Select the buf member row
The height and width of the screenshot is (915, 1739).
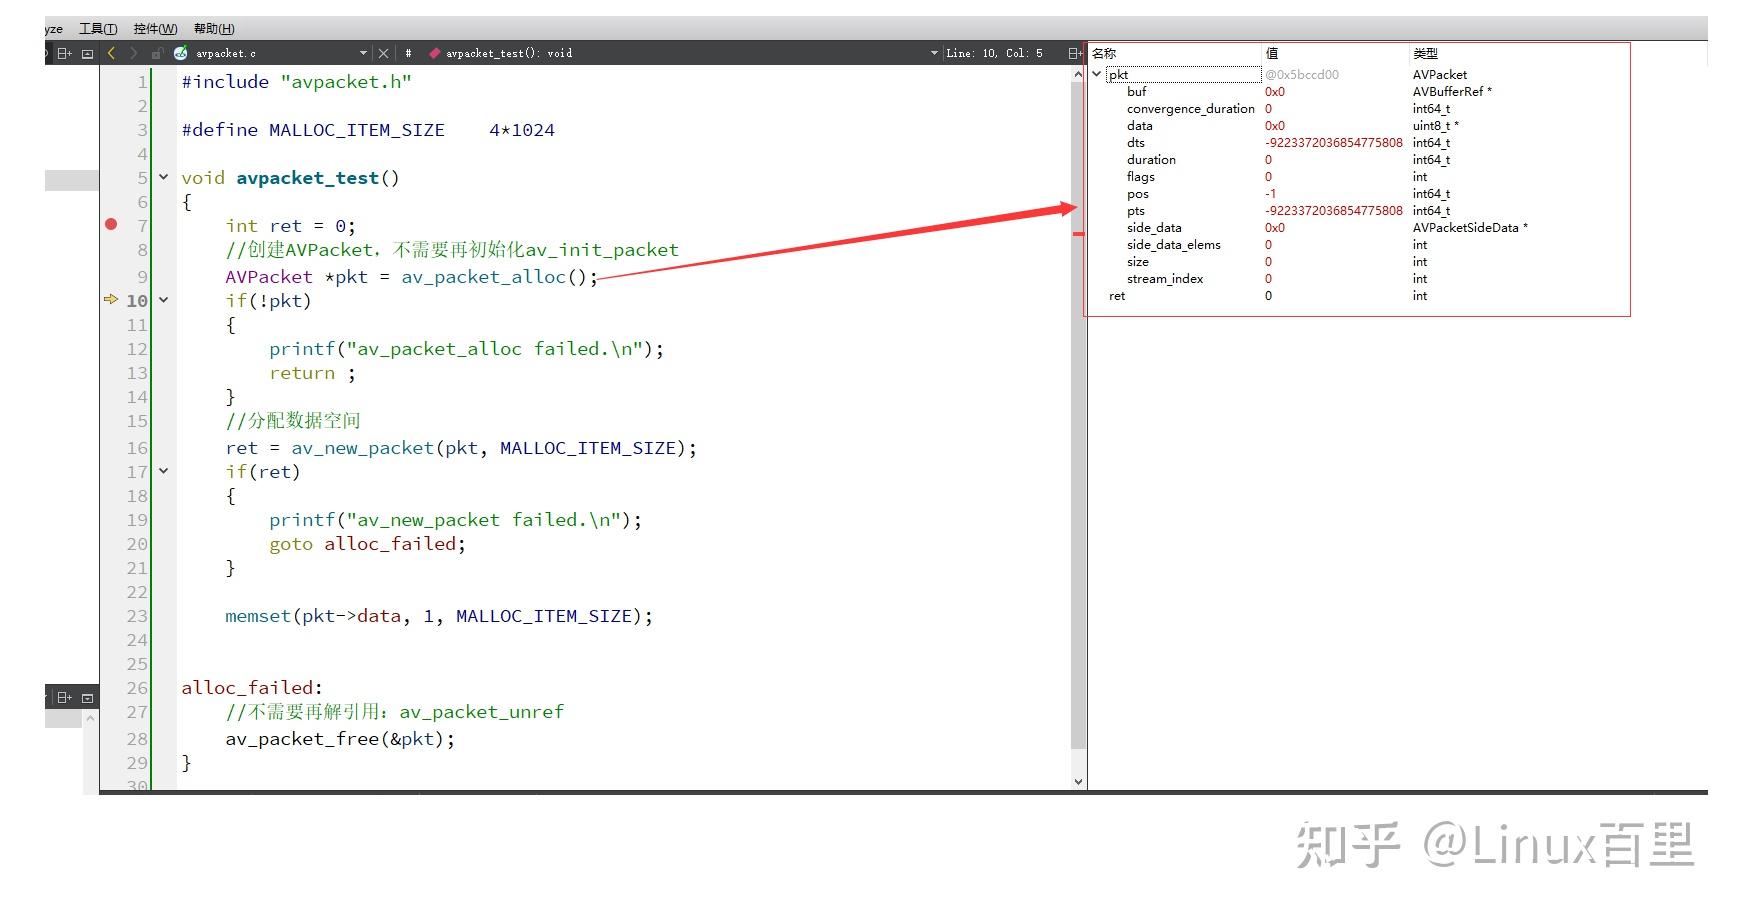pyautogui.click(x=1358, y=91)
